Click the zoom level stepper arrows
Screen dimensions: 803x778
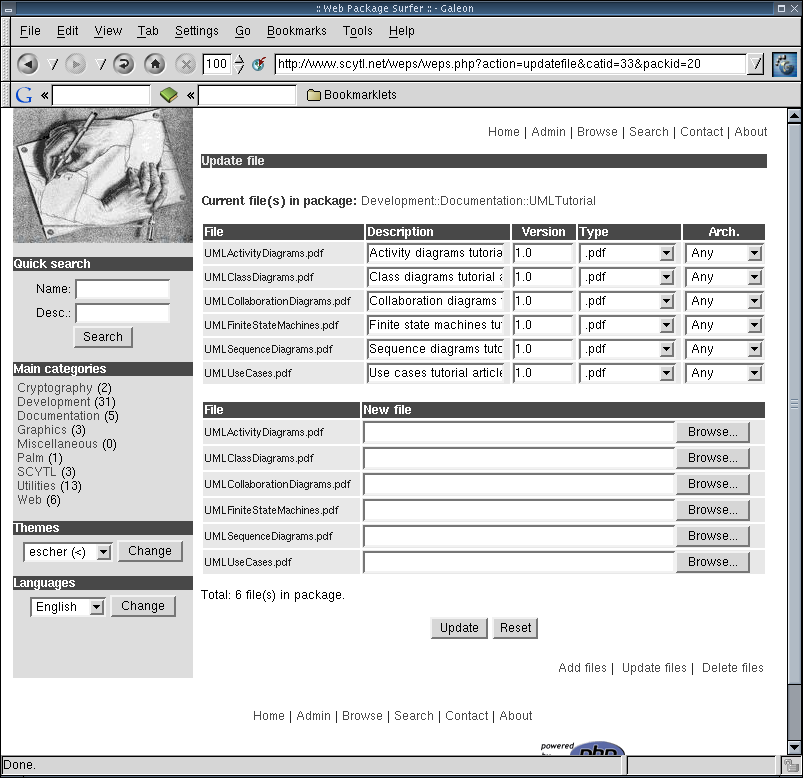[x=239, y=64]
